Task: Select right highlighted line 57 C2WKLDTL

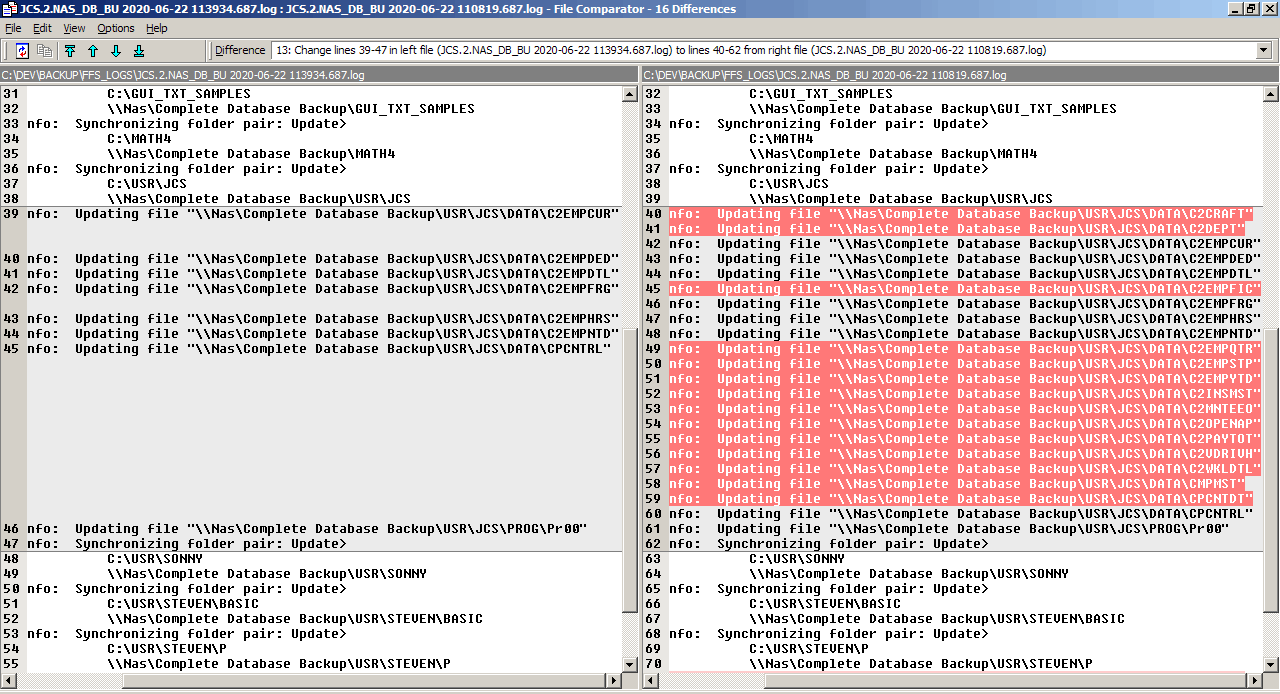Action: click(966, 469)
